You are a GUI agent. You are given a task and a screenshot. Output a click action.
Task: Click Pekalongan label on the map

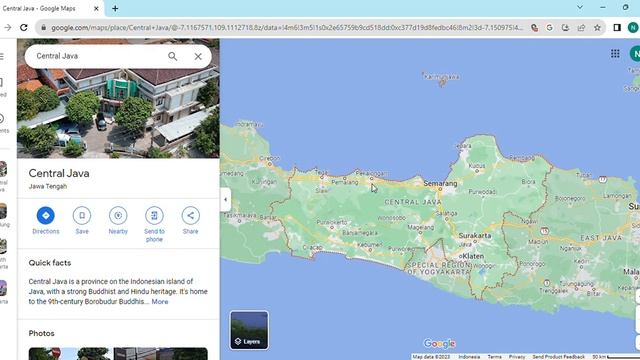(370, 173)
